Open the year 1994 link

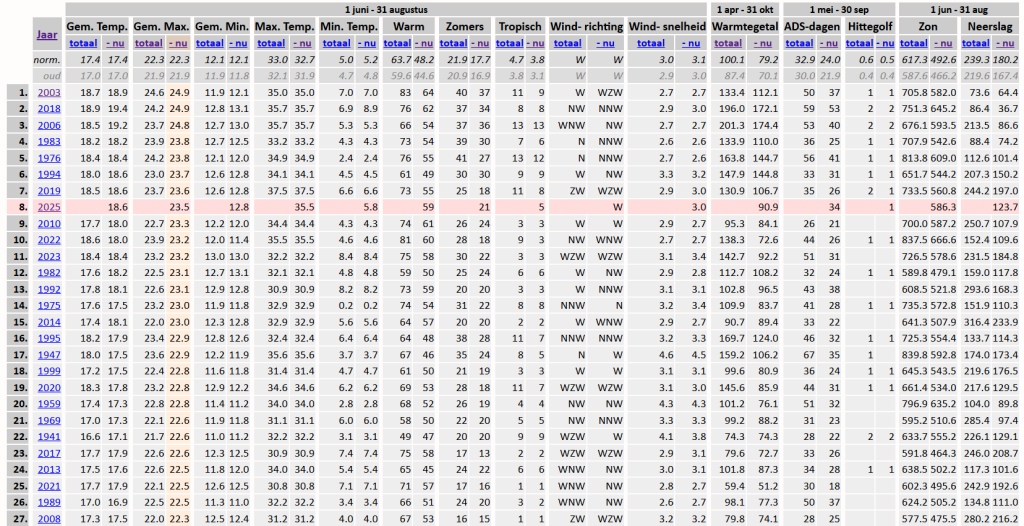[x=49, y=174]
